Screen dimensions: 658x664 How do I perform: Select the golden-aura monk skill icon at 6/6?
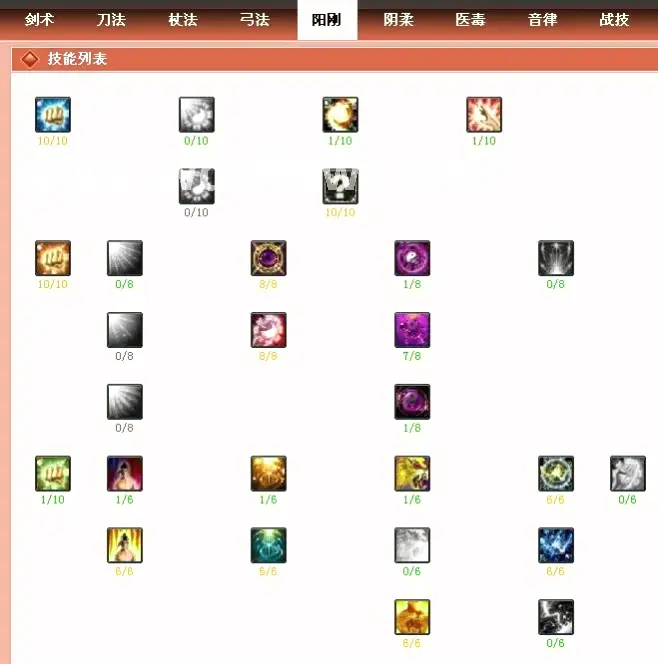click(x=125, y=545)
